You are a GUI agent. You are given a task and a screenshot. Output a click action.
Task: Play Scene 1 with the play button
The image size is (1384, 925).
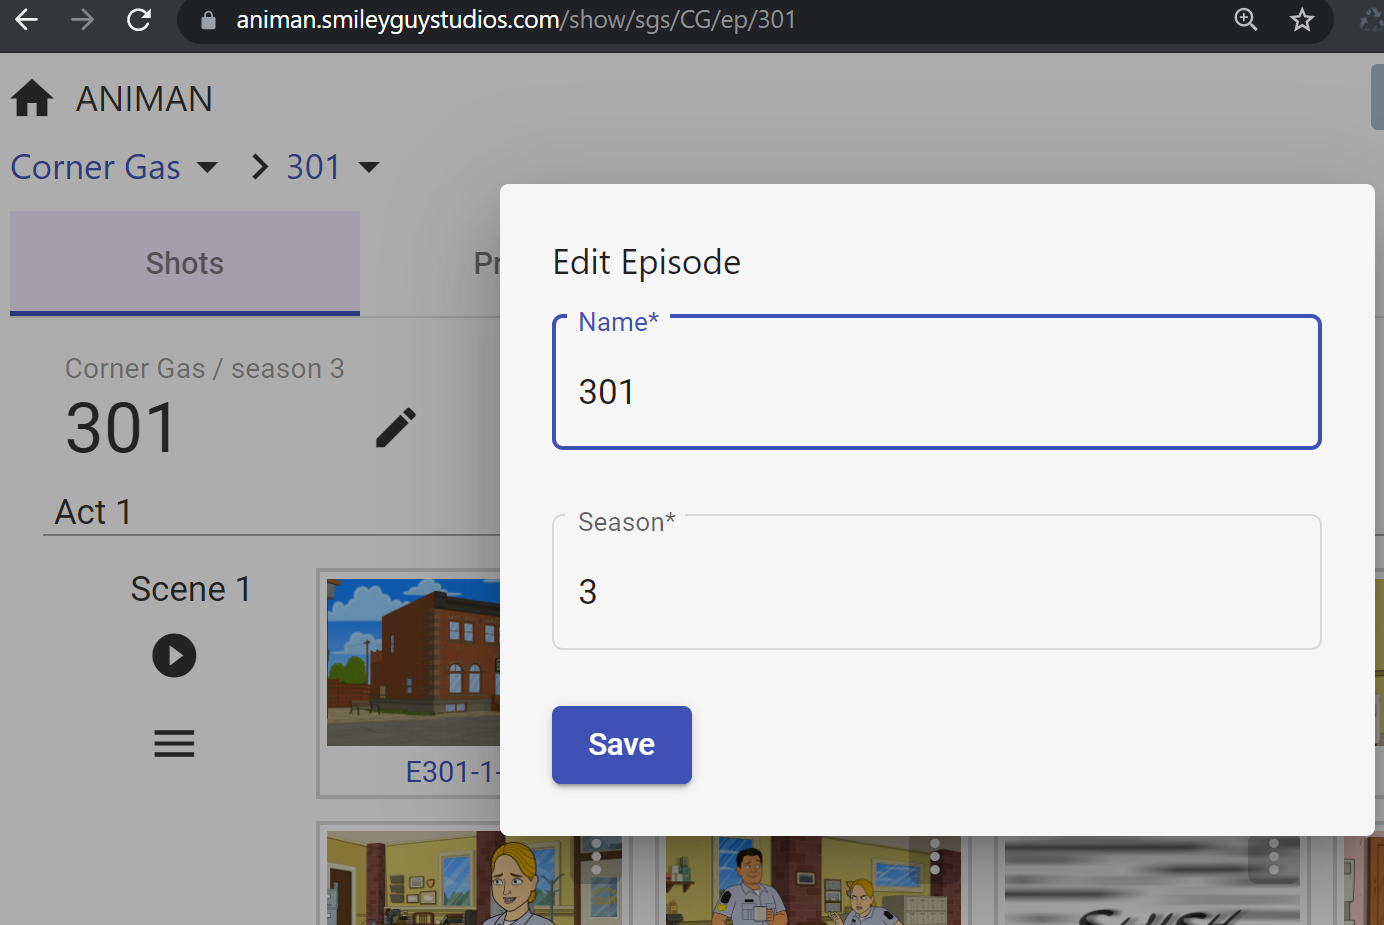(x=174, y=656)
